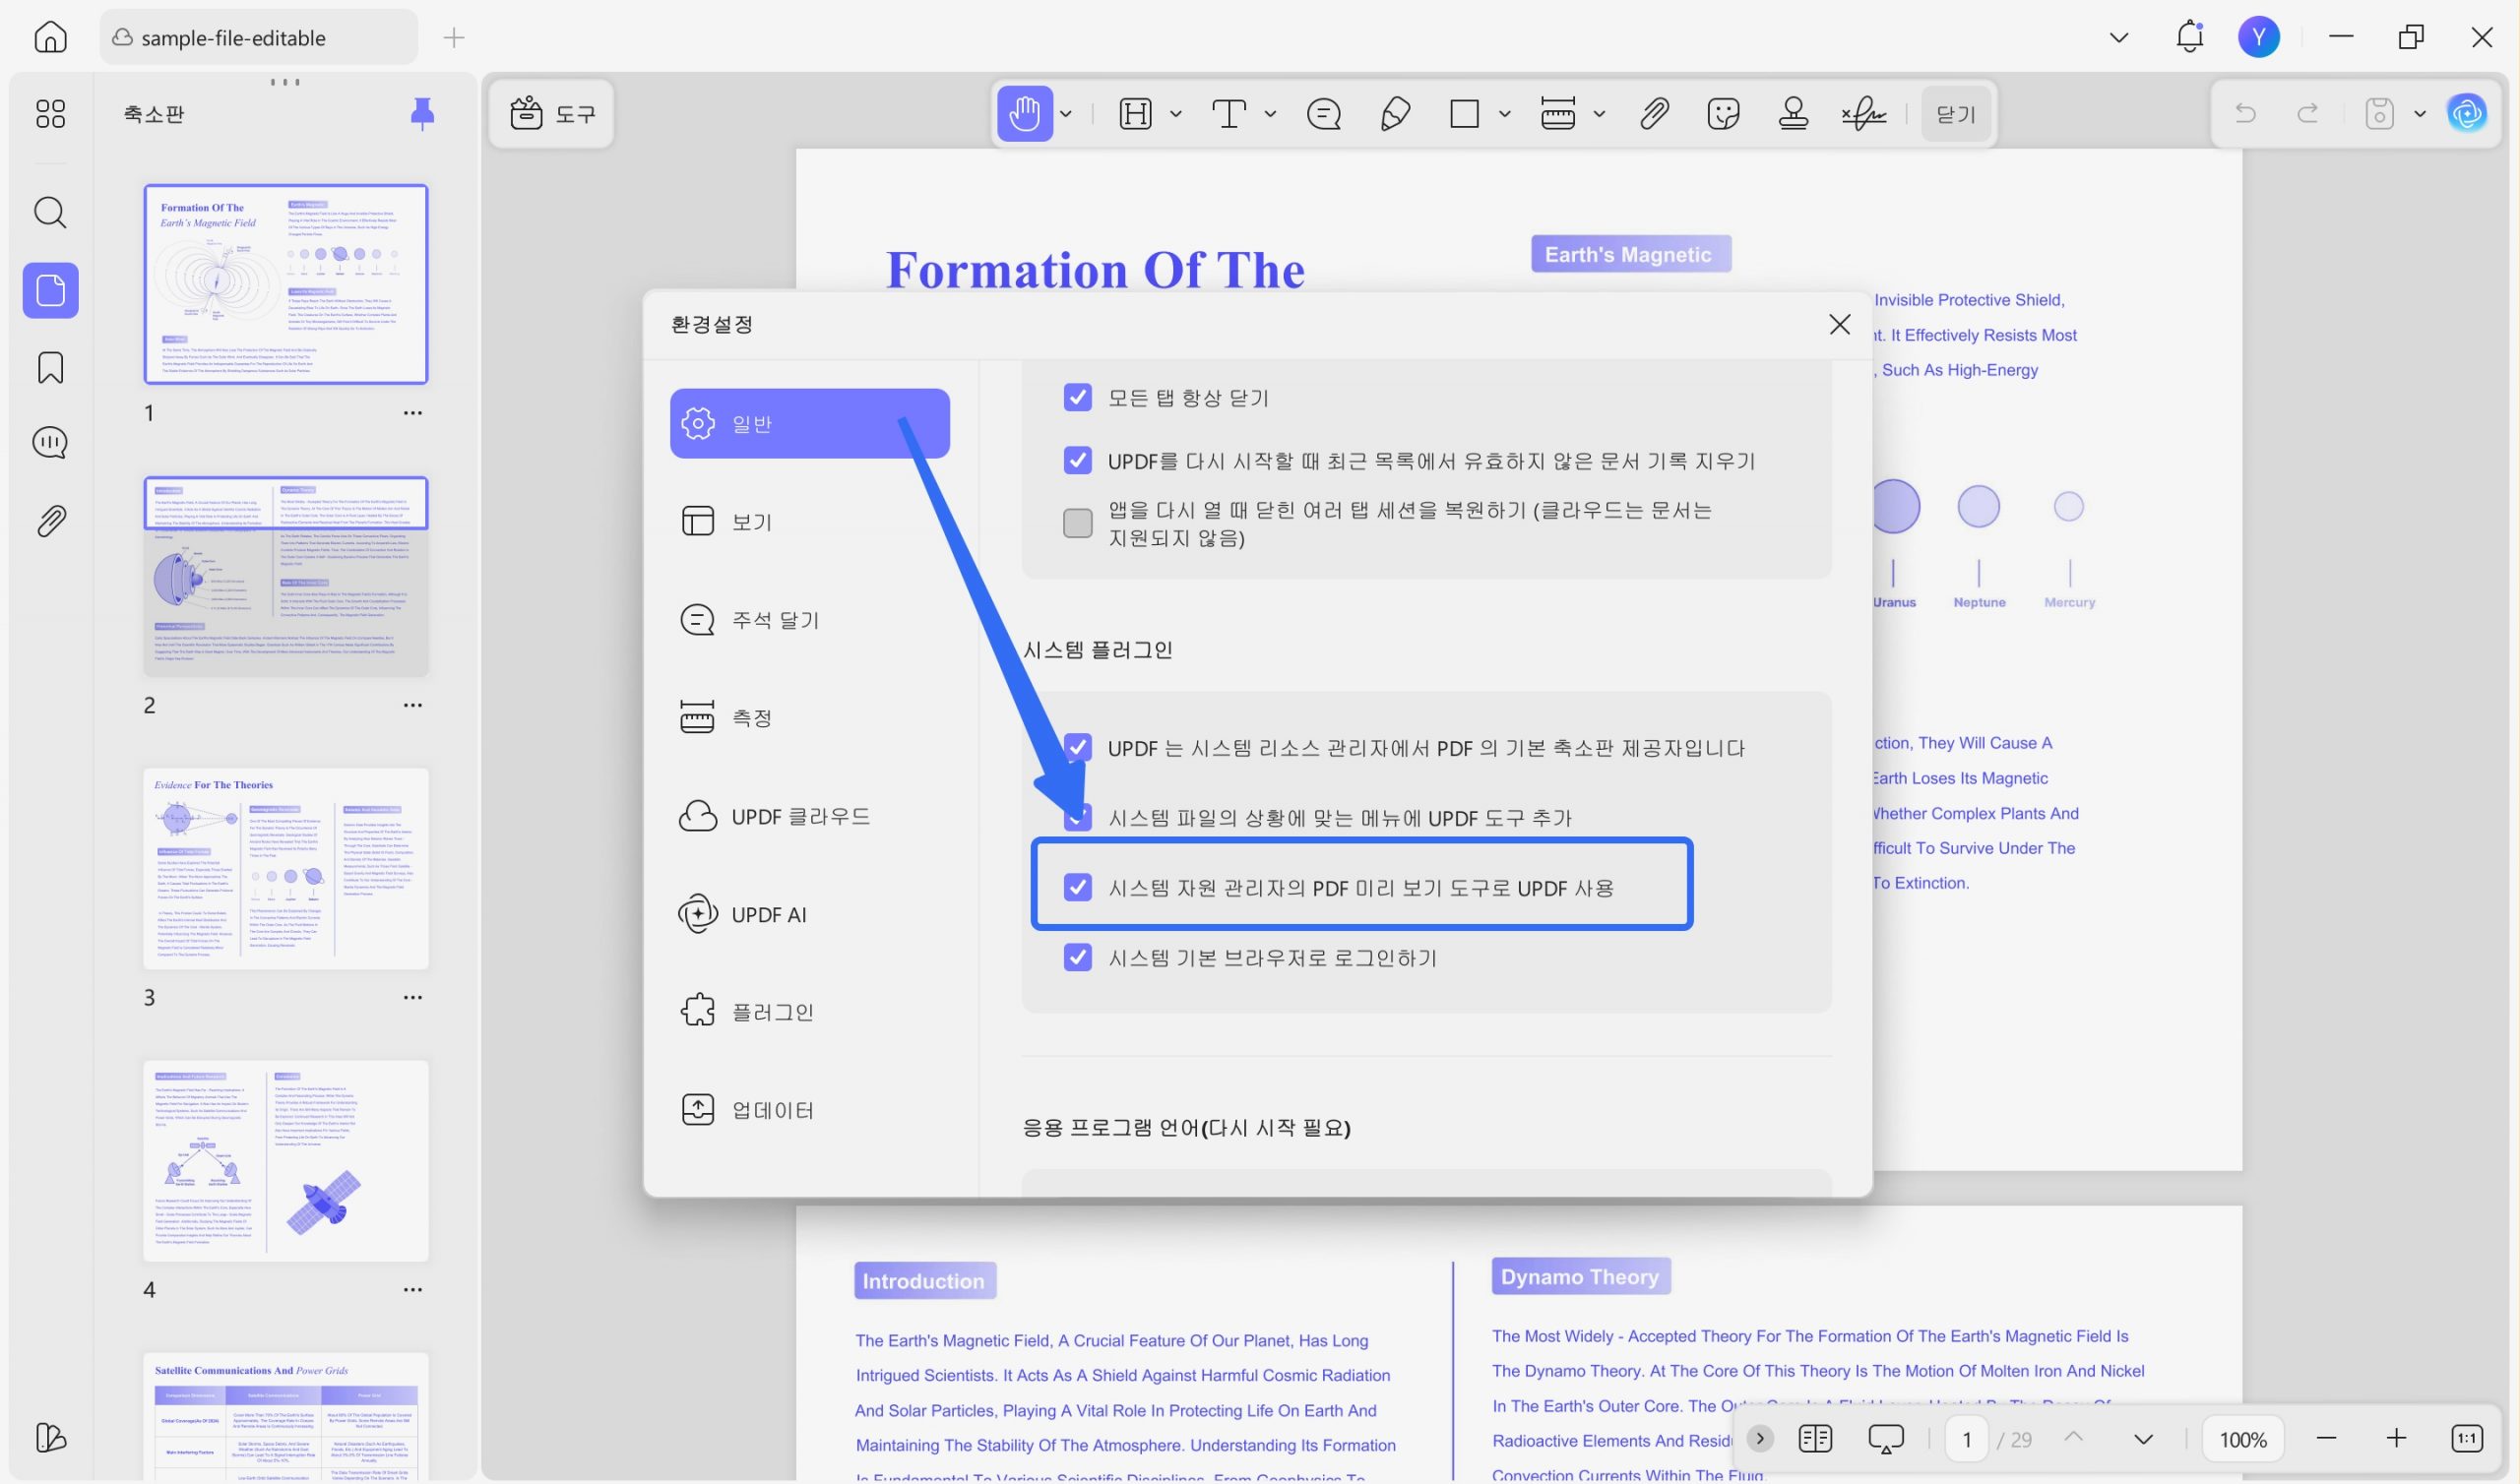Open the Search panel icon
This screenshot has width=2520, height=1484.
tap(50, 212)
